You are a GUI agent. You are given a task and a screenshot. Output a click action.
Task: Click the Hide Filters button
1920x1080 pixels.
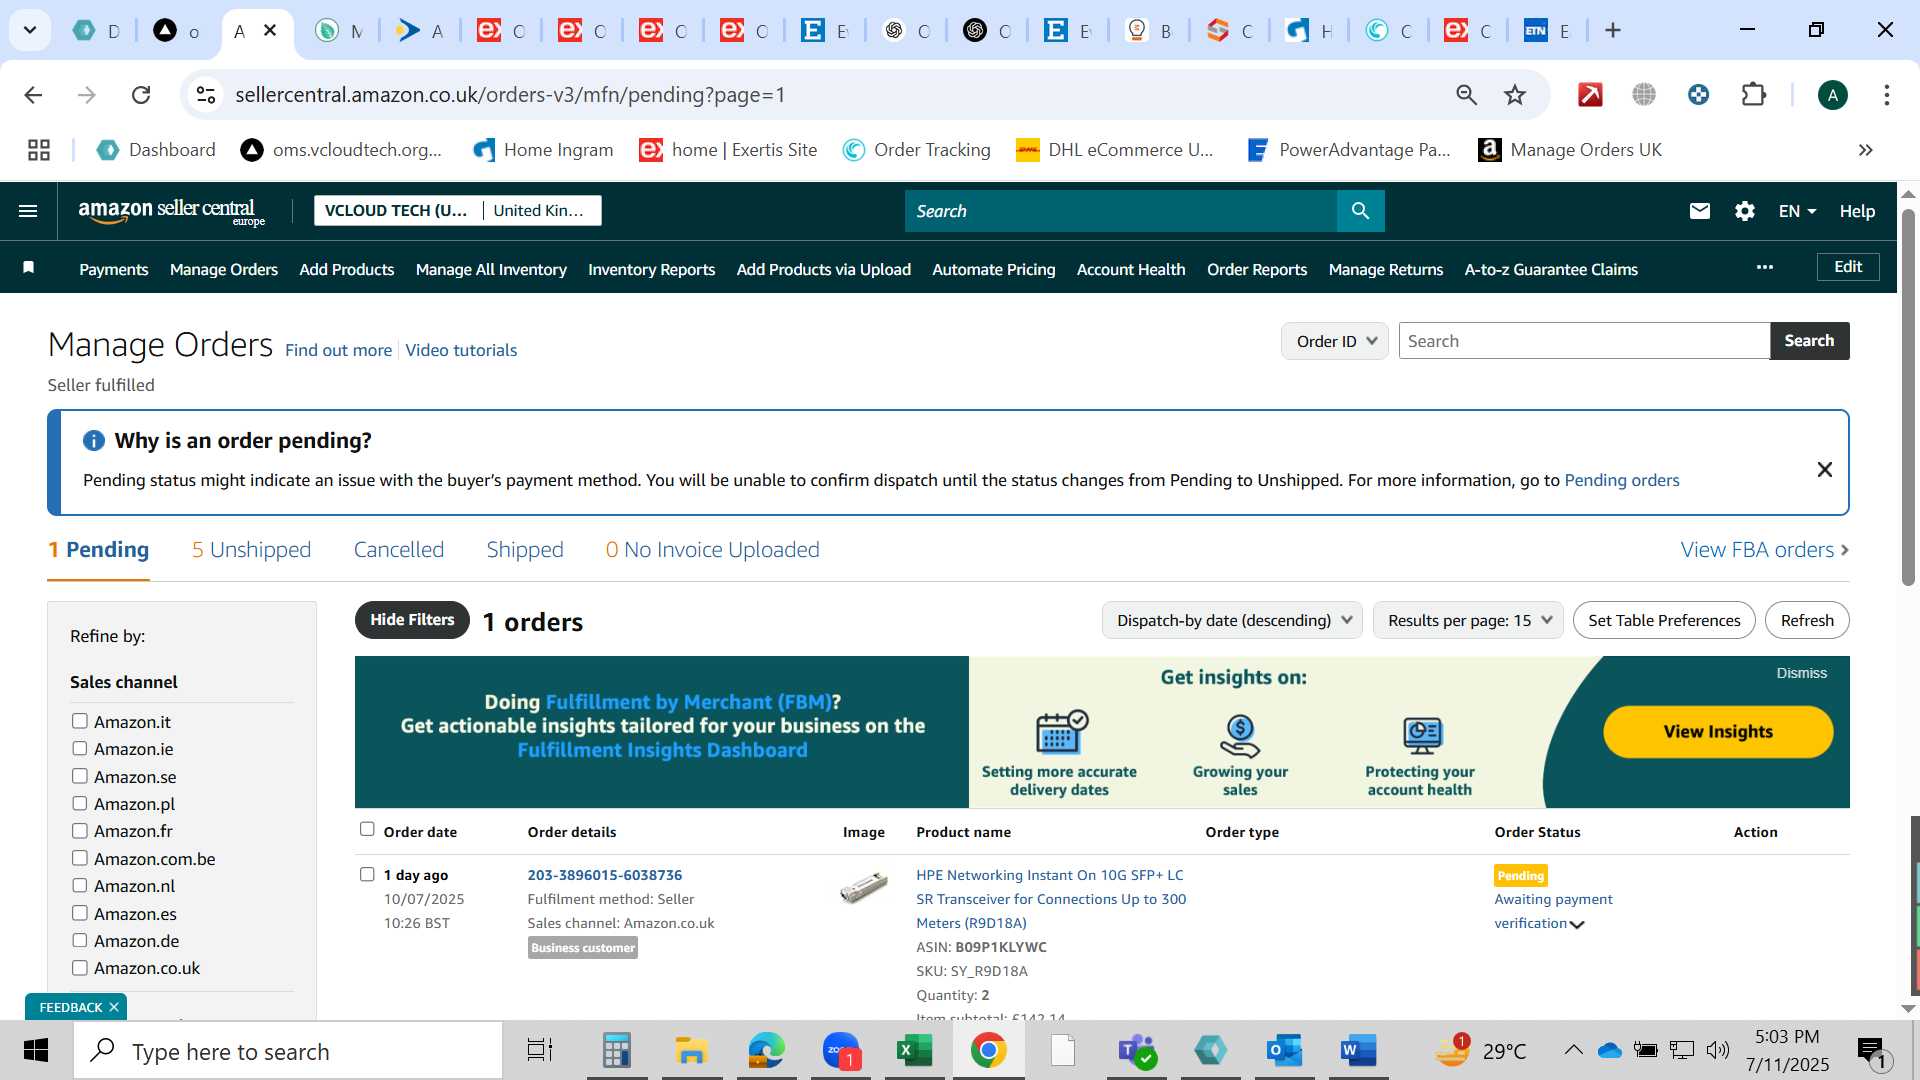(412, 620)
